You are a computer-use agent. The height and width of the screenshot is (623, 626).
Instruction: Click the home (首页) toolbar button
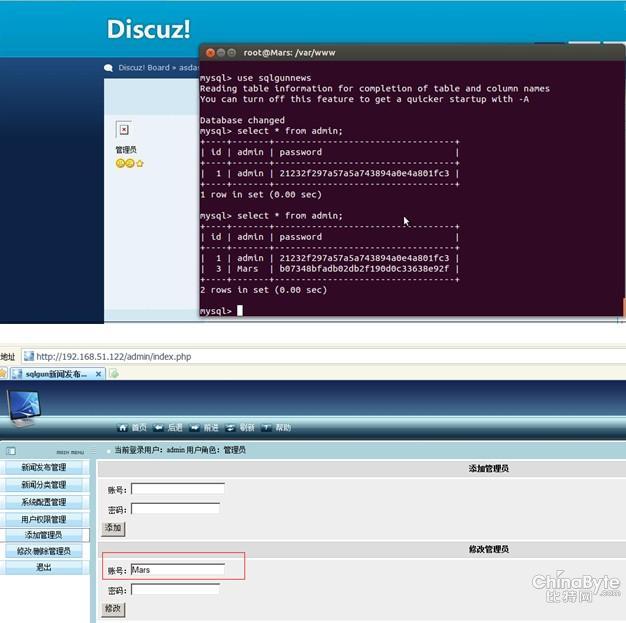[132, 428]
